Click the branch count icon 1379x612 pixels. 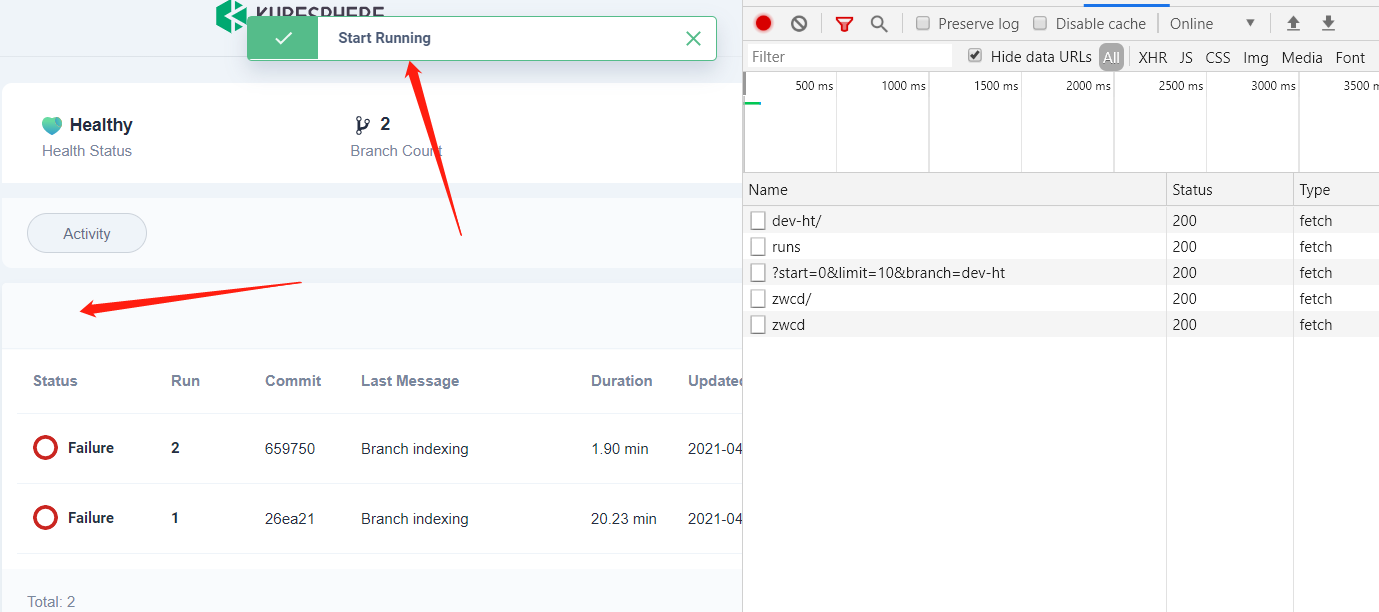click(x=362, y=125)
